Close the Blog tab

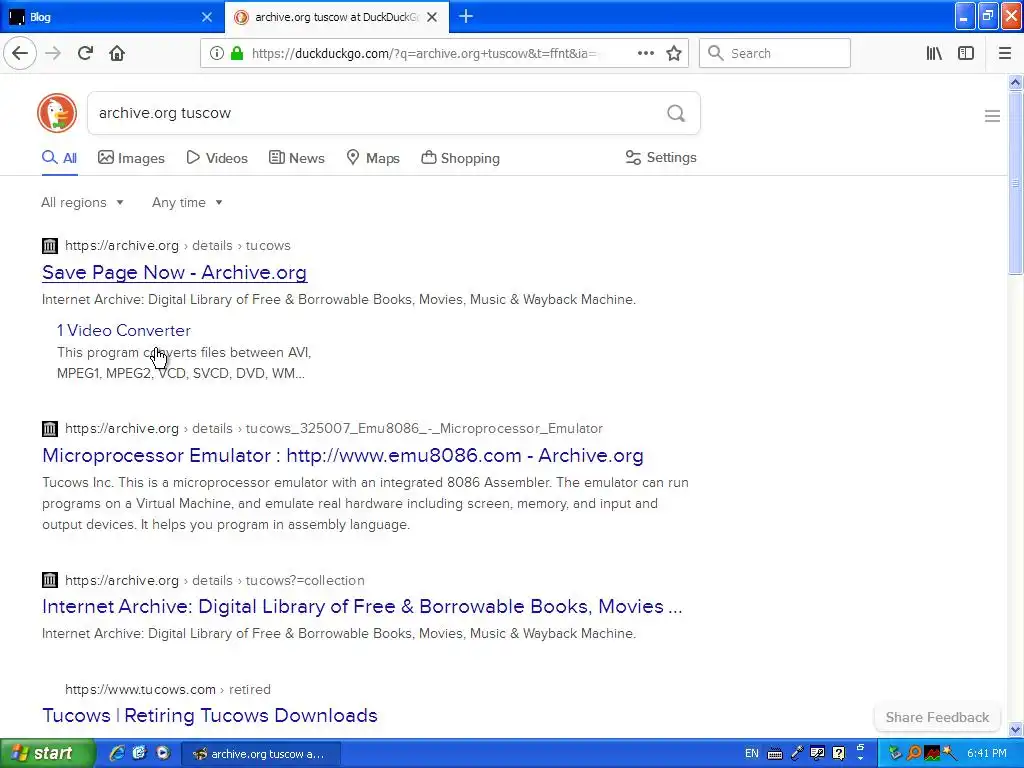[206, 17]
